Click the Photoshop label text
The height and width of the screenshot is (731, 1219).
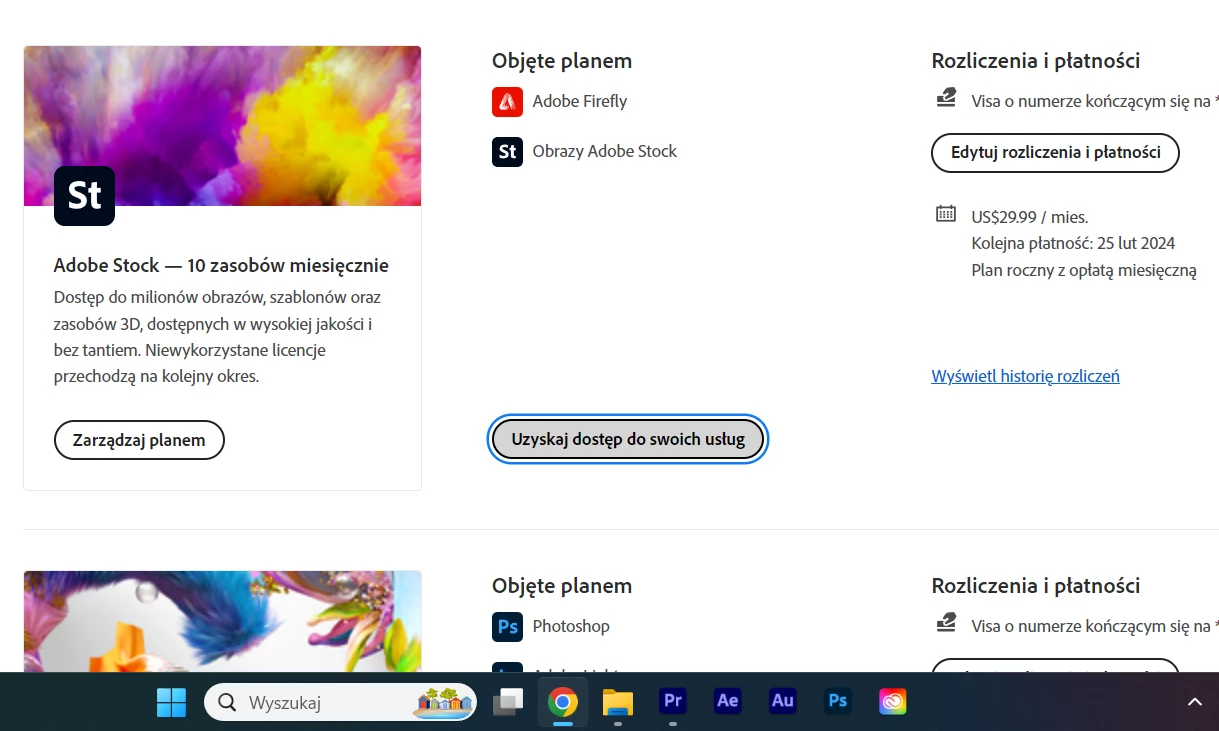point(571,626)
